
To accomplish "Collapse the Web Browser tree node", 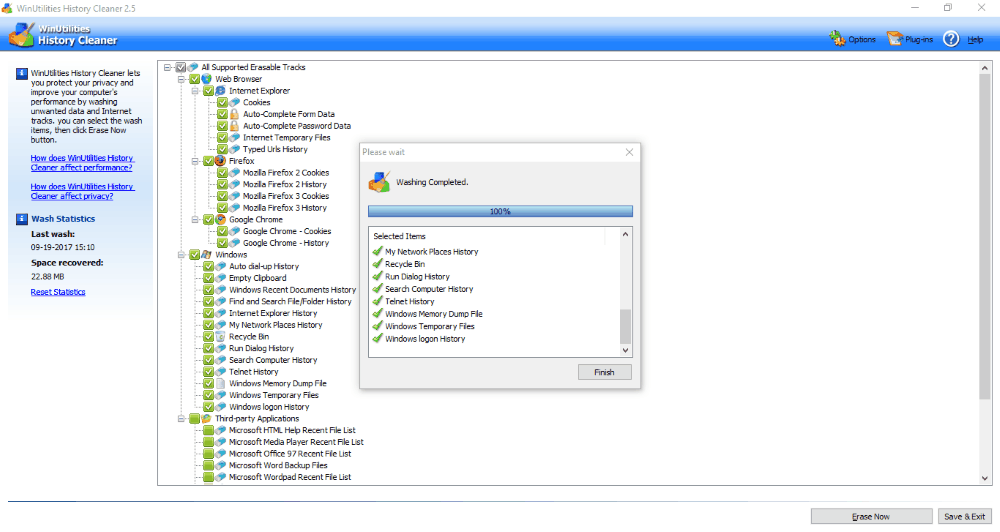I will tap(182, 79).
